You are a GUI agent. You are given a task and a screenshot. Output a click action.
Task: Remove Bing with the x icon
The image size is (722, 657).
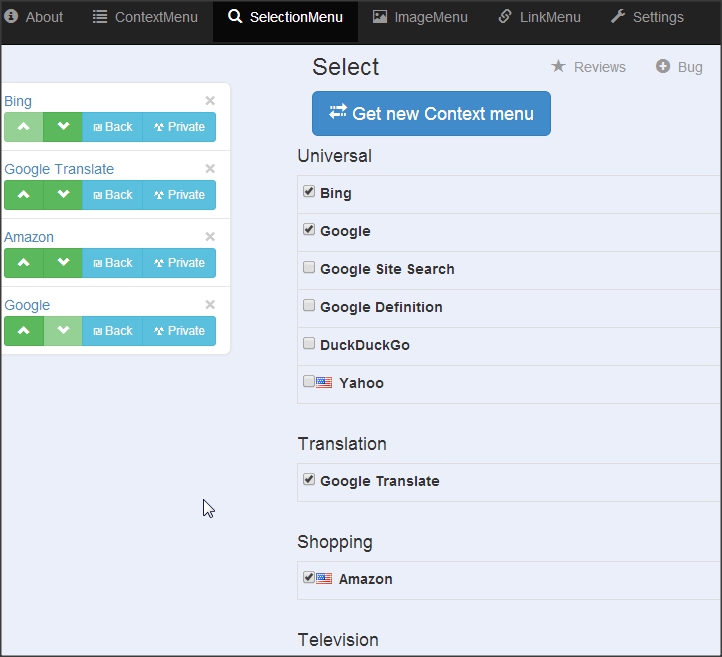[210, 101]
